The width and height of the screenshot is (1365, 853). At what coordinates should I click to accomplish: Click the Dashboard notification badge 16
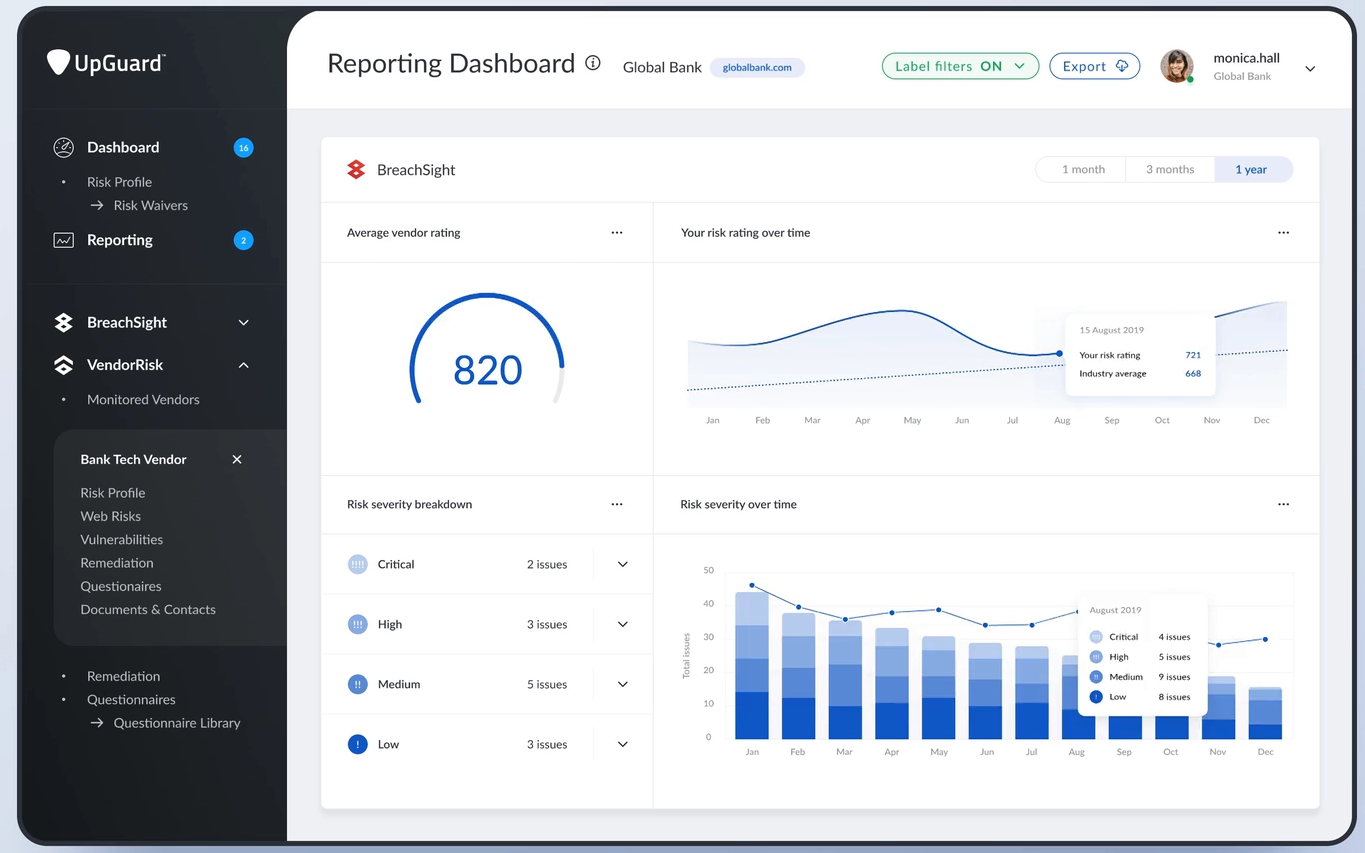[243, 148]
